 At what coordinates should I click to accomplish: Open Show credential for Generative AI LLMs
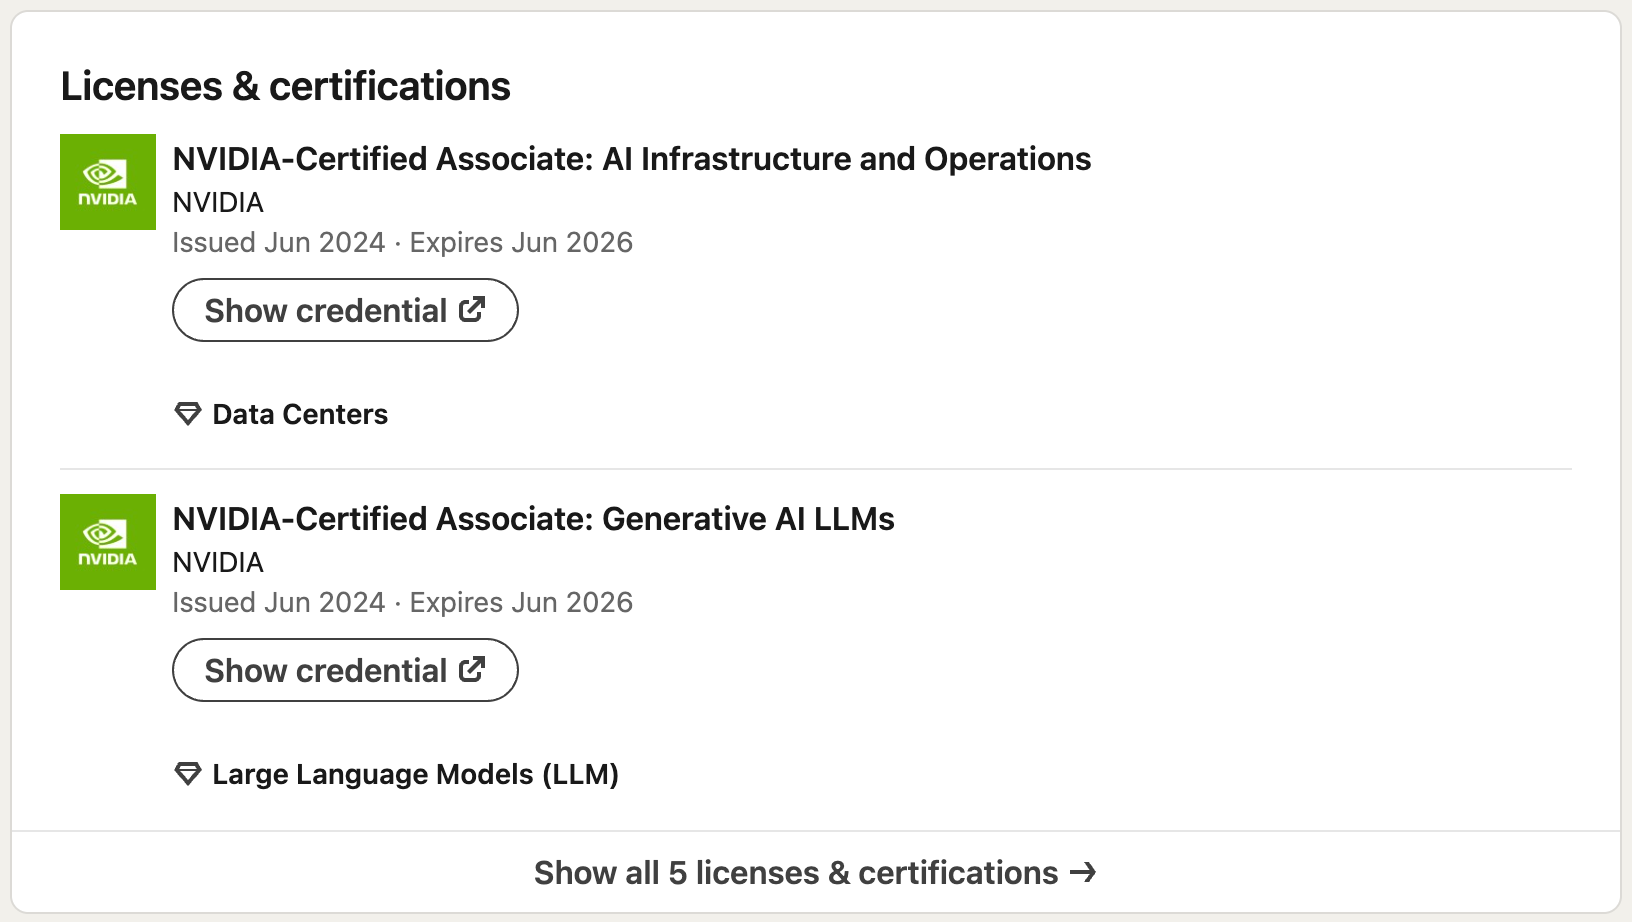[345, 670]
